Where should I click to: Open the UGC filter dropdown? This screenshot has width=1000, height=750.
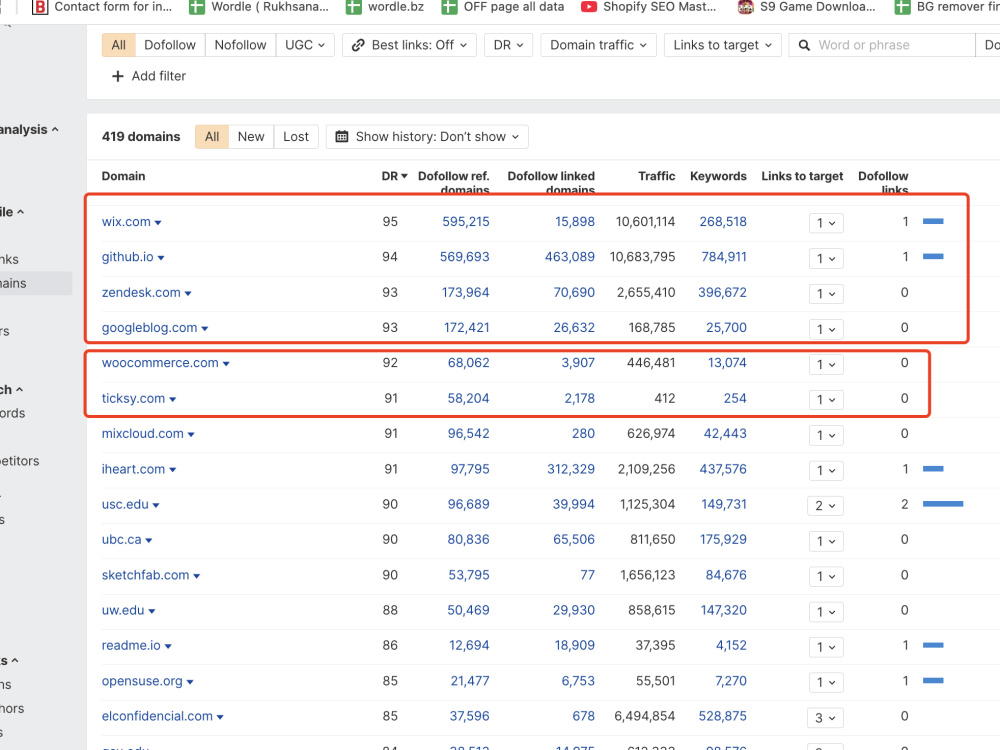pyautogui.click(x=305, y=45)
